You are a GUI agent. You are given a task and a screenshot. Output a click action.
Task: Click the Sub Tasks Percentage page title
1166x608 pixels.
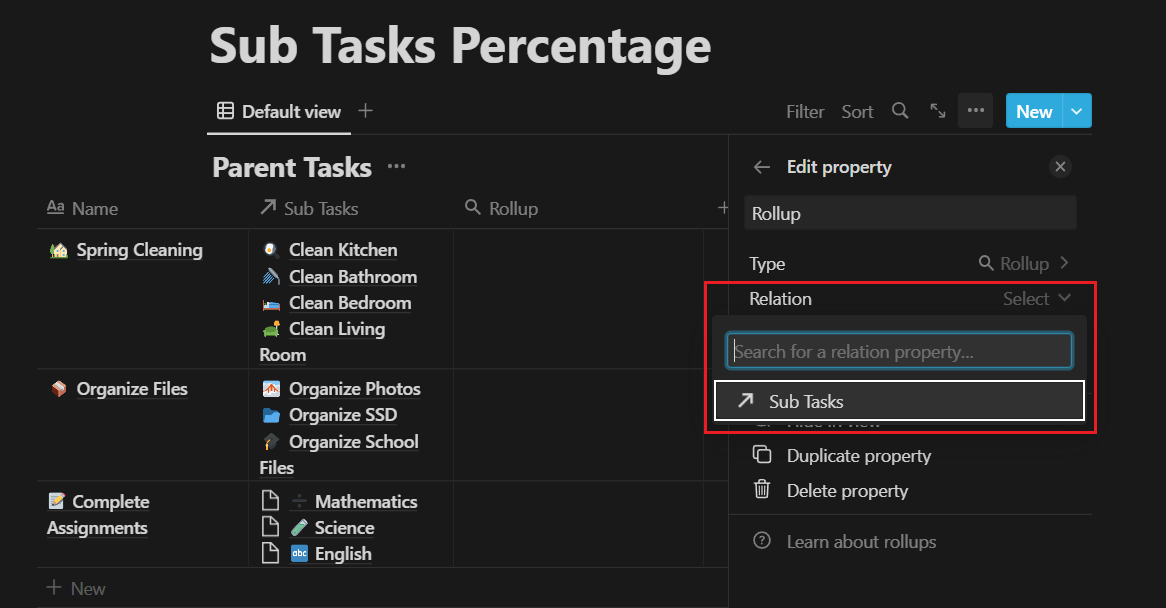pos(460,46)
